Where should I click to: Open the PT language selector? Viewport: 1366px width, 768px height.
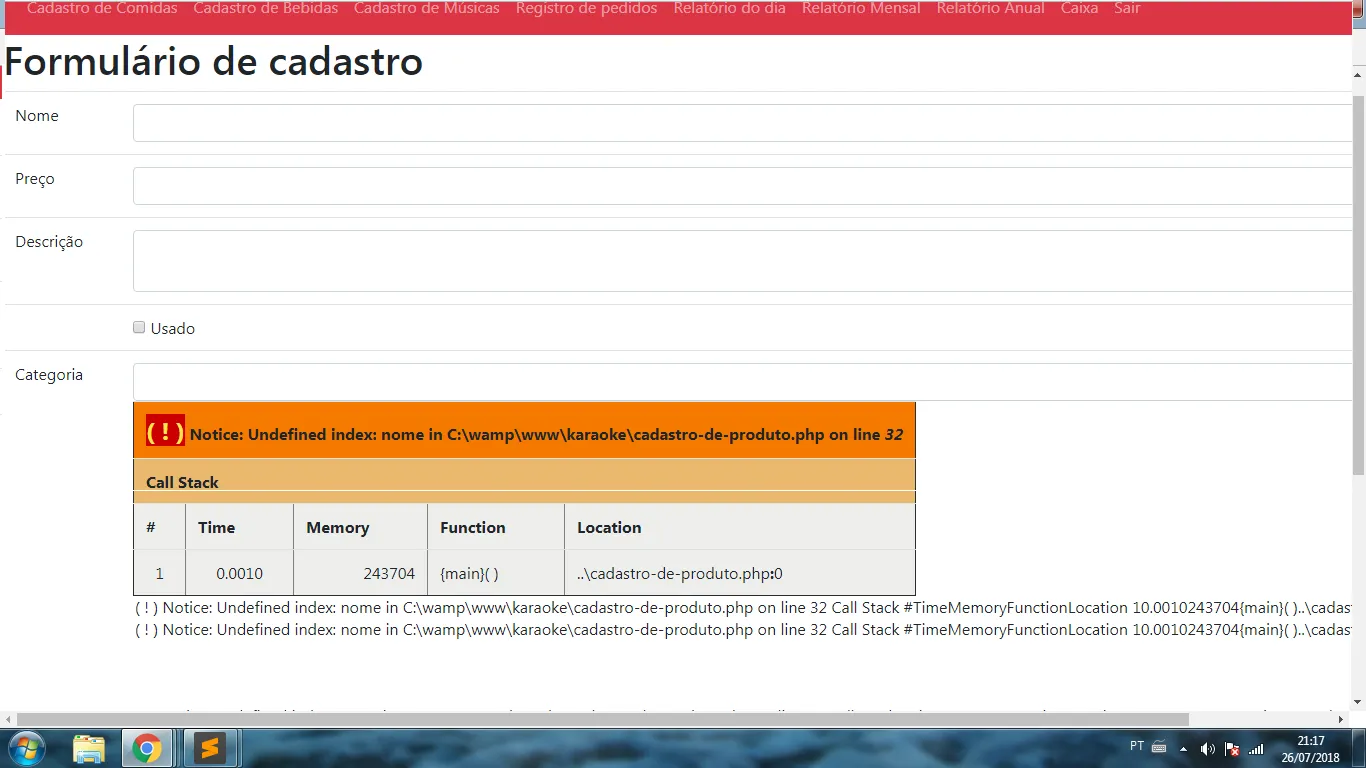tap(1137, 746)
